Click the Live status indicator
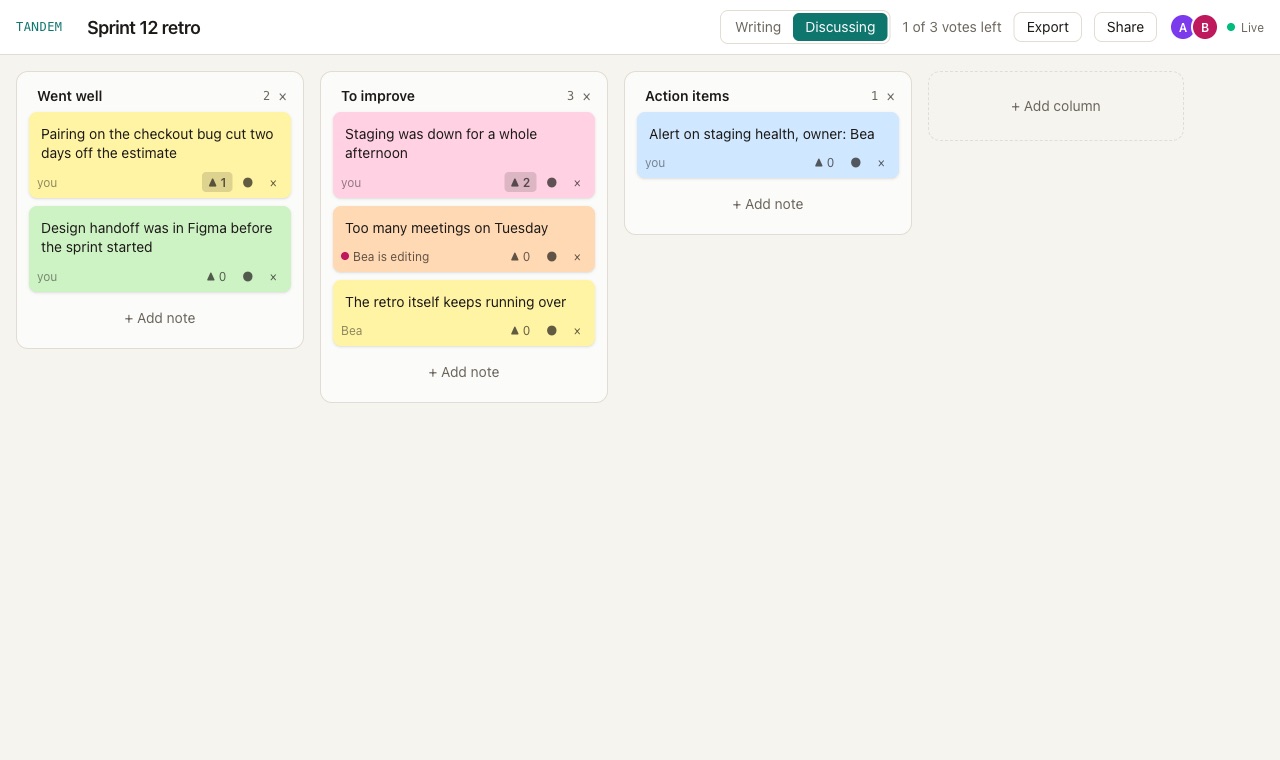Screen dimensions: 1280x760 click(1245, 28)
